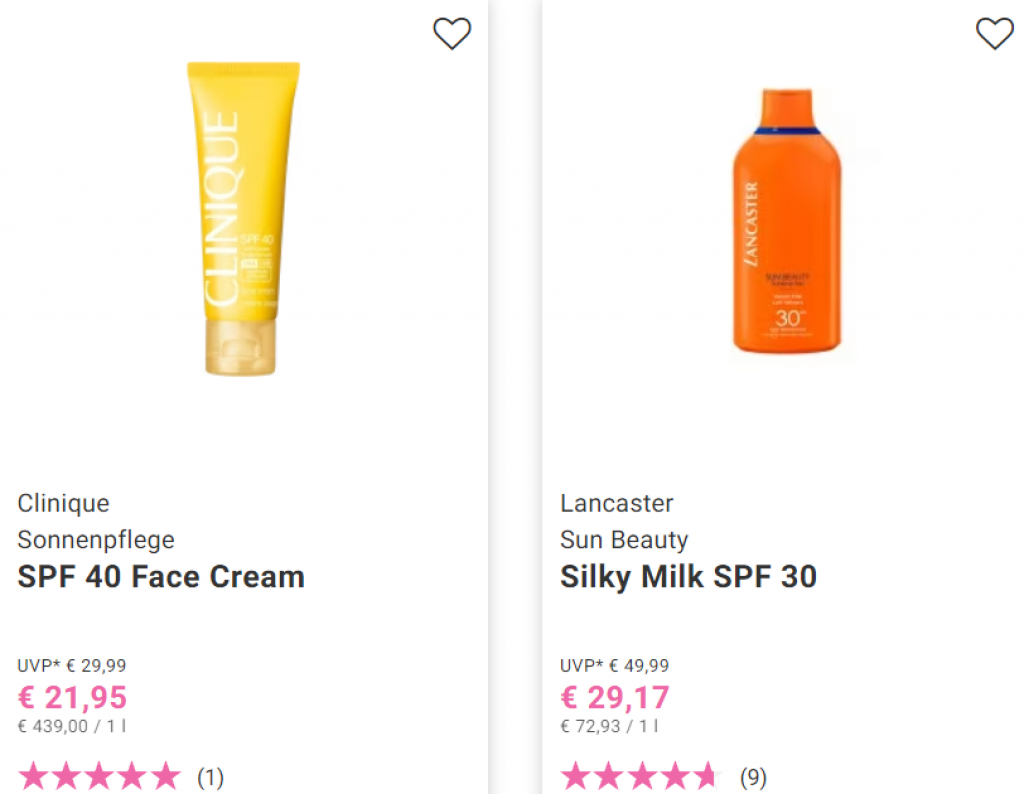This screenshot has height=794, width=1024.
Task: Open the orange Lancaster bottle image
Action: 787,221
